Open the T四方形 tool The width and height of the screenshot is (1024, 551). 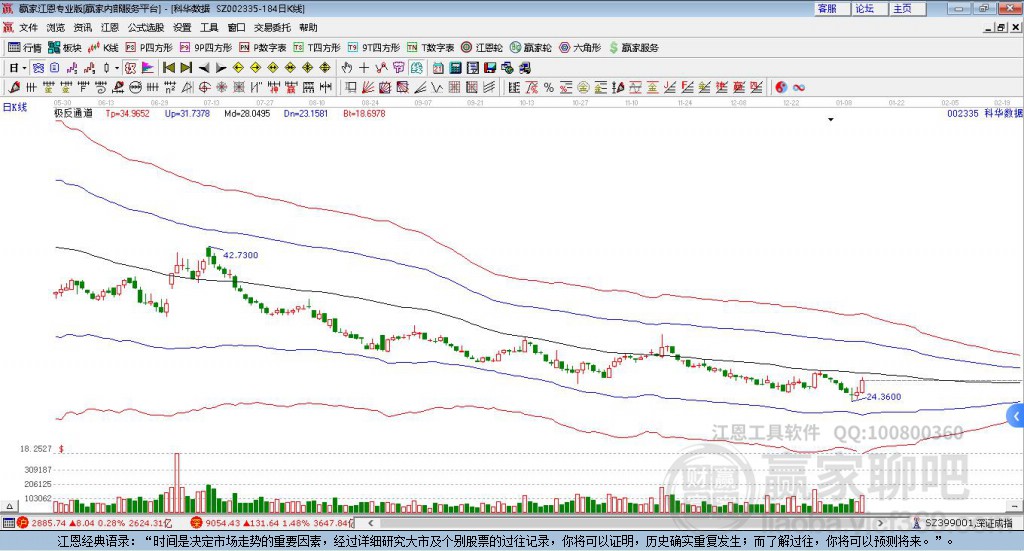coord(317,48)
